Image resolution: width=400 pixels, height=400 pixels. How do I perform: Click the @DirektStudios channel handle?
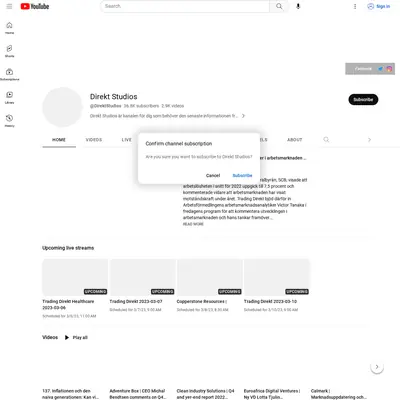pyautogui.click(x=105, y=106)
